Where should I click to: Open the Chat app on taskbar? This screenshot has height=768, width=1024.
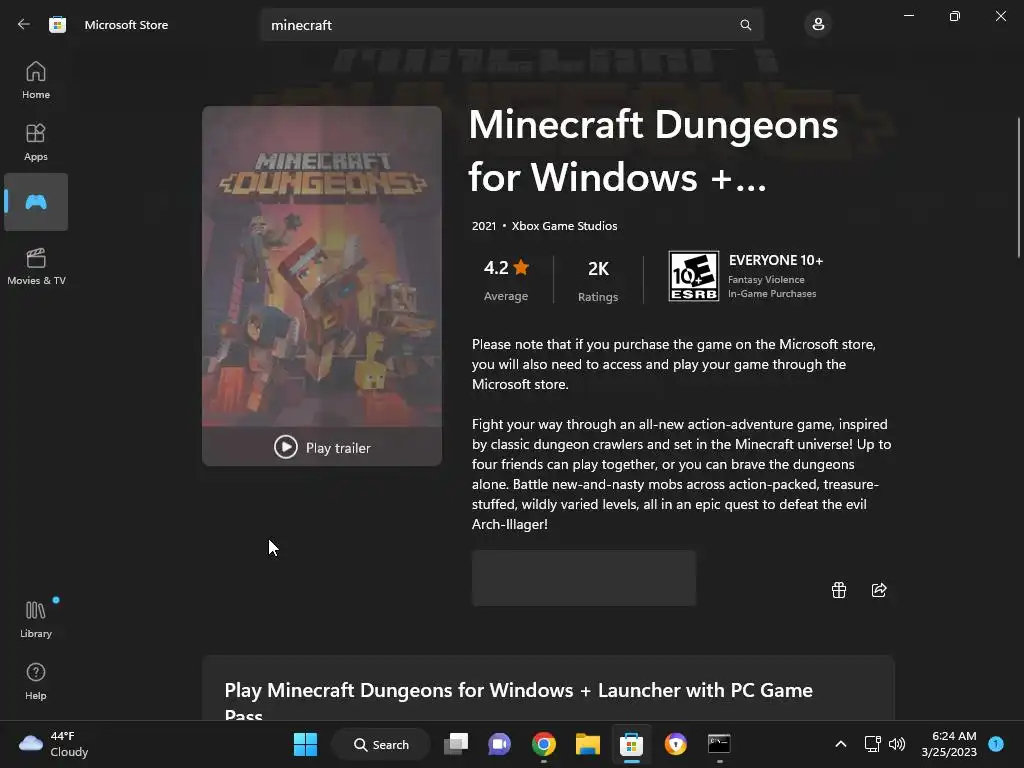(x=500, y=744)
